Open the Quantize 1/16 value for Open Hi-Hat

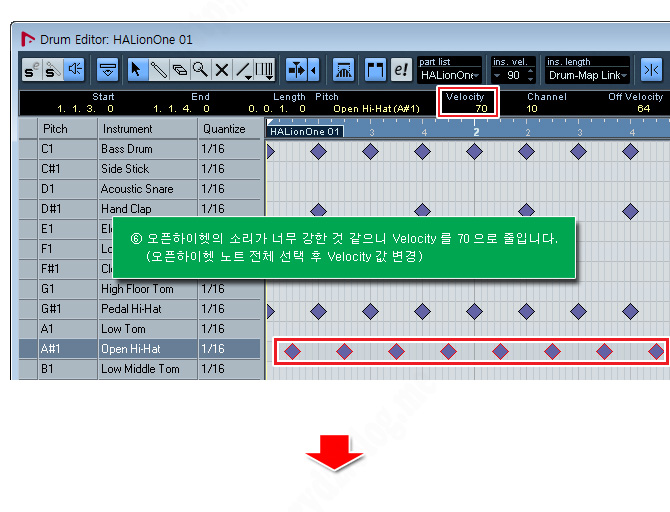tap(229, 349)
